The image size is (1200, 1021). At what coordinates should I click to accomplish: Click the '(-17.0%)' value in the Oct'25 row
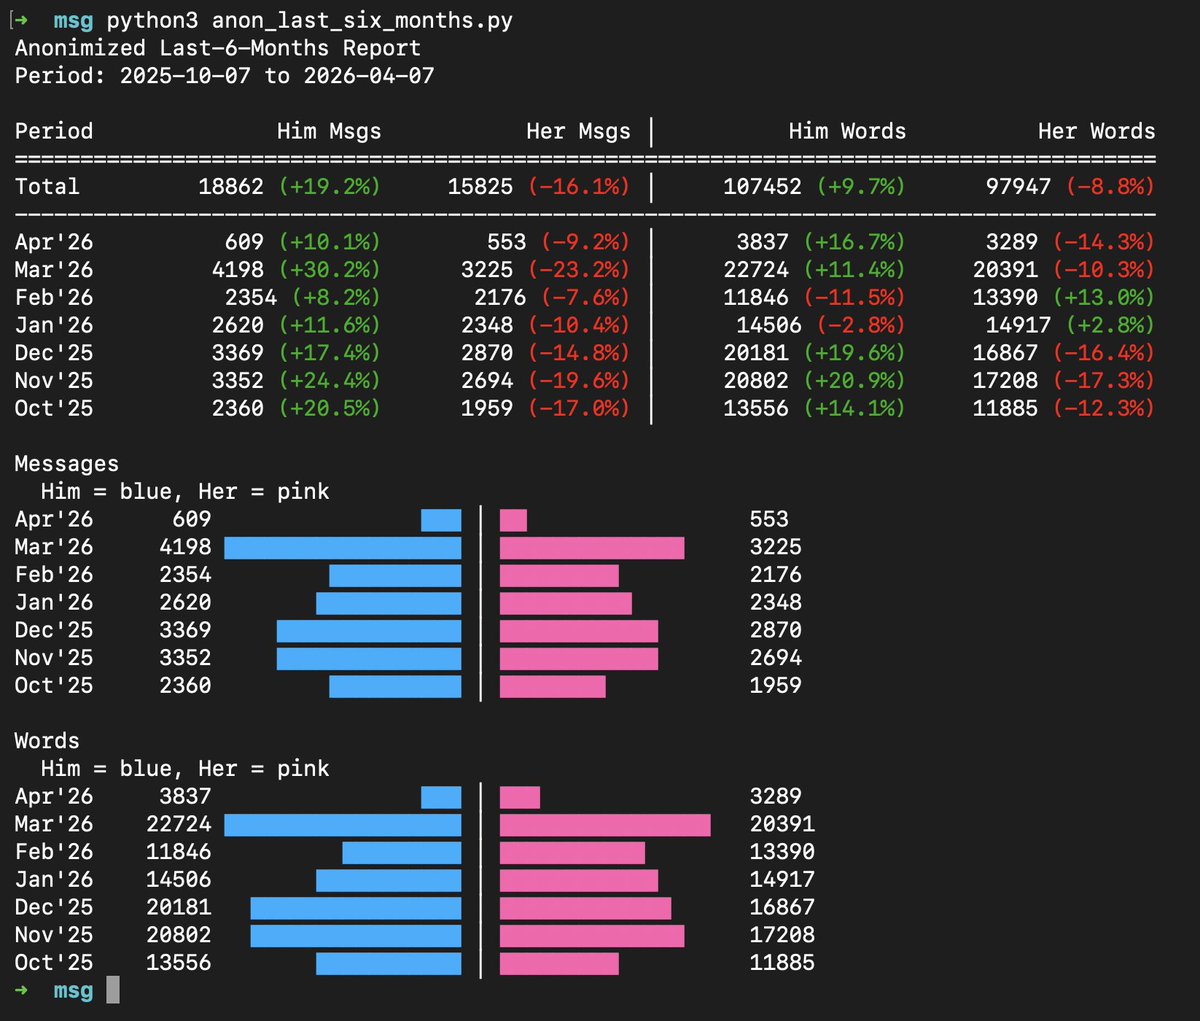pos(578,408)
